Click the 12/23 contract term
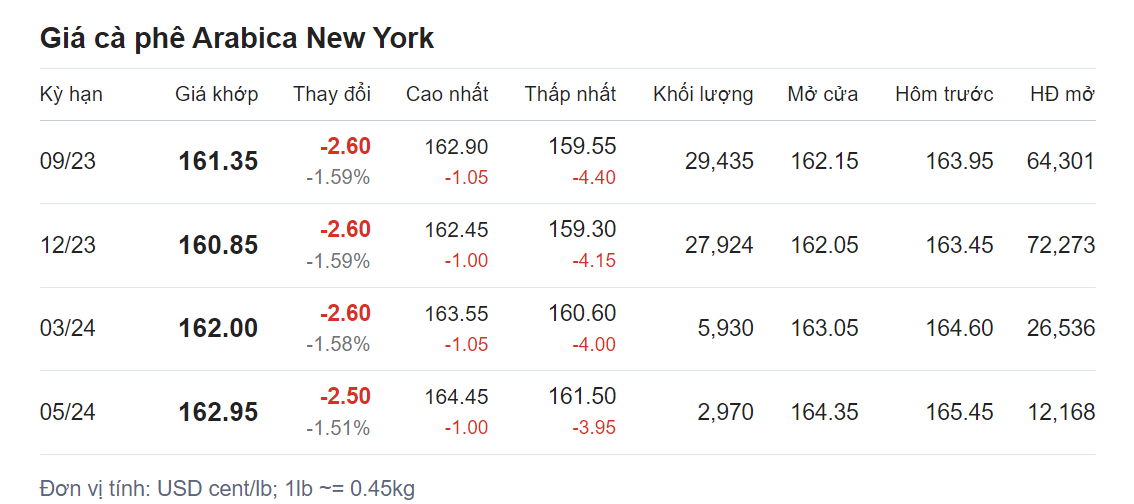Viewport: 1134px width, 504px height. click(68, 245)
